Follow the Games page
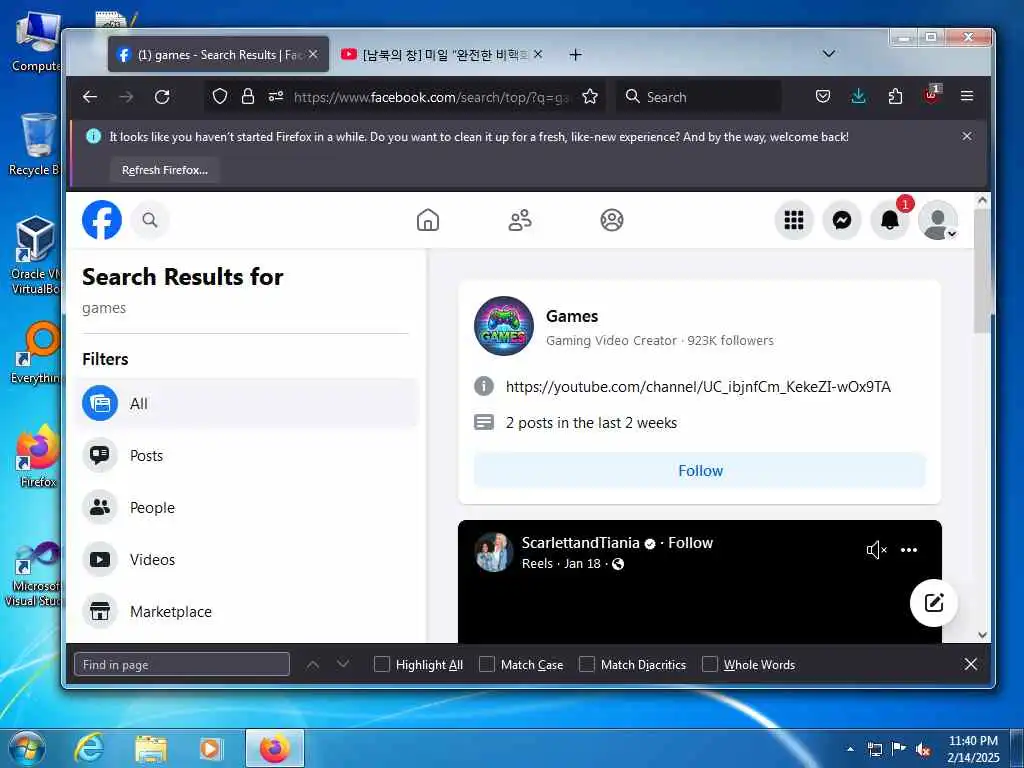Viewport: 1024px width, 768px height. click(699, 470)
